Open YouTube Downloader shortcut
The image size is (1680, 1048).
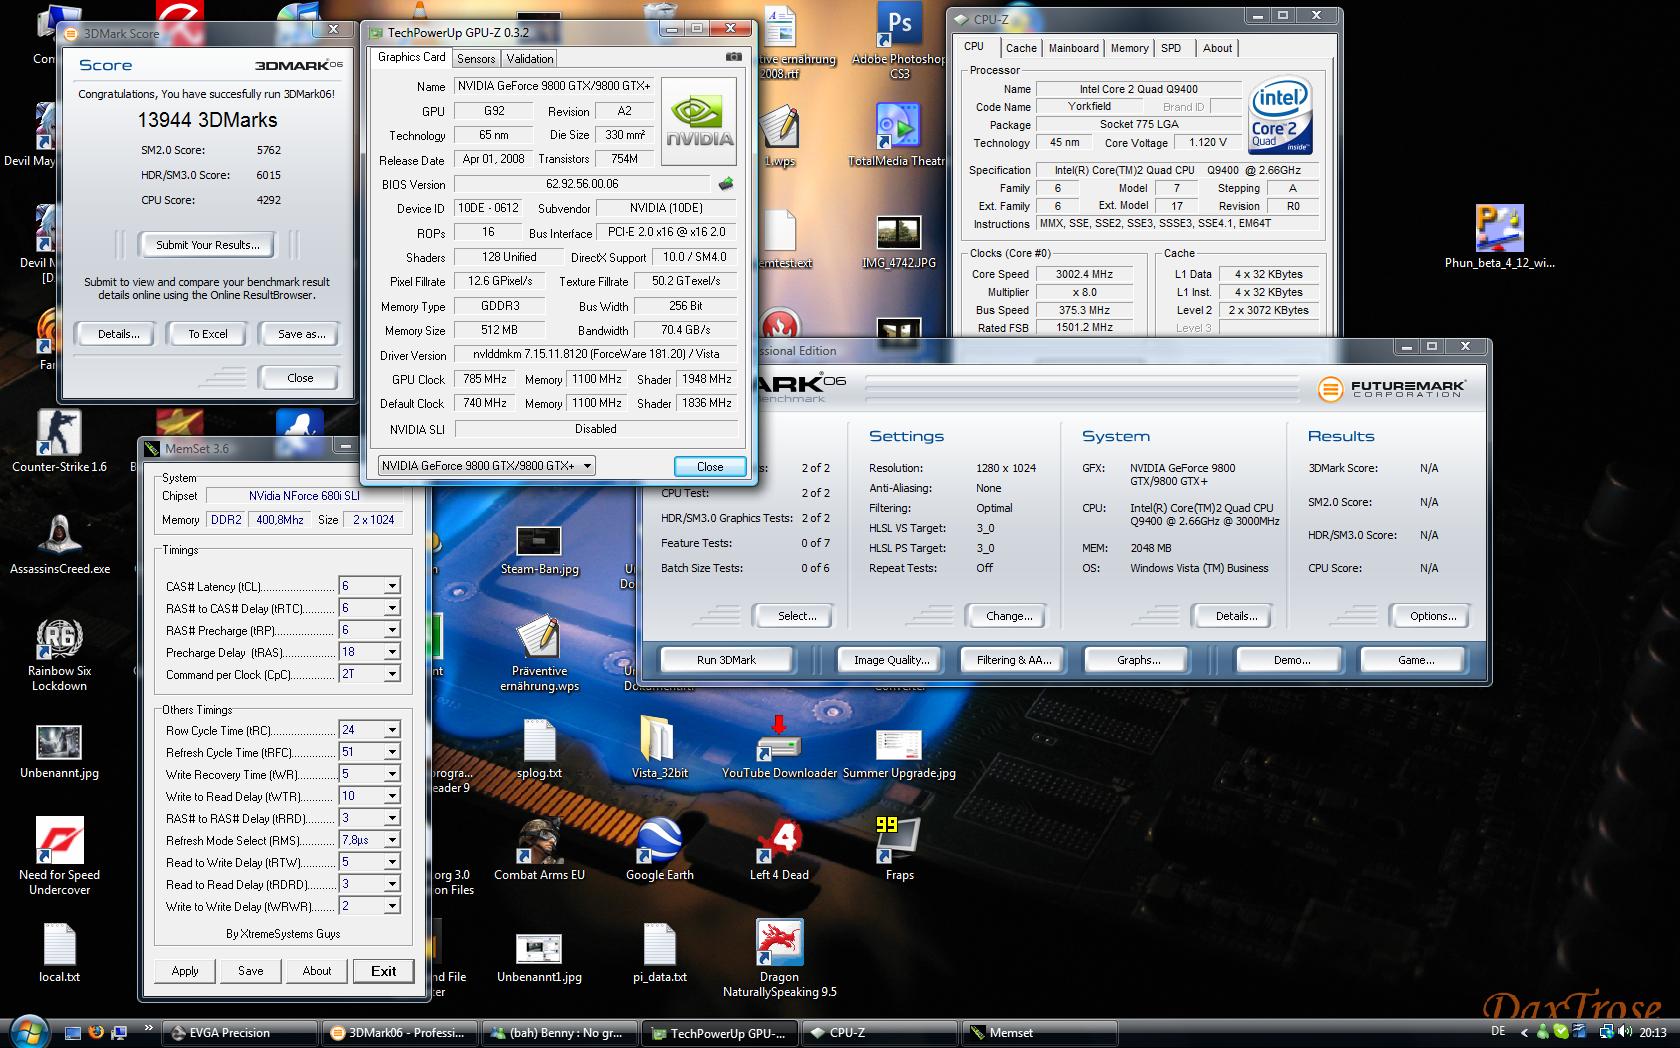pyautogui.click(x=779, y=748)
